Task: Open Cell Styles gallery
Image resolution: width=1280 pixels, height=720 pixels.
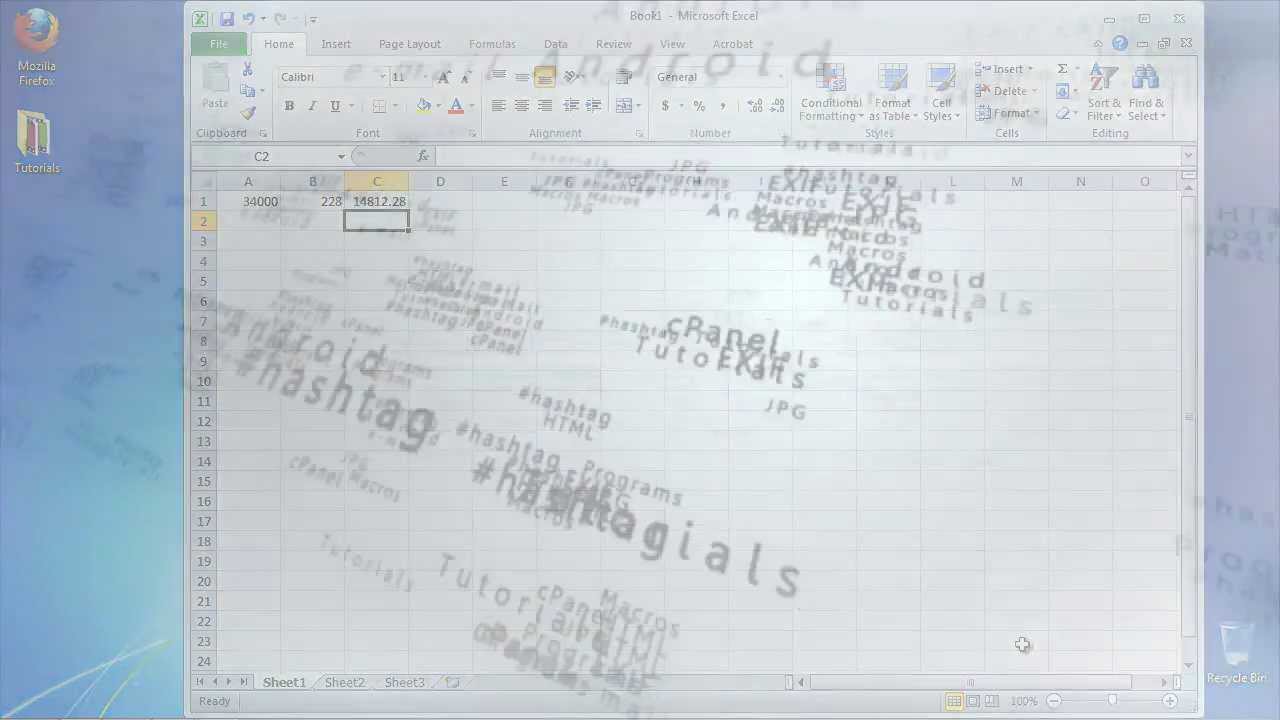Action: coord(941,93)
